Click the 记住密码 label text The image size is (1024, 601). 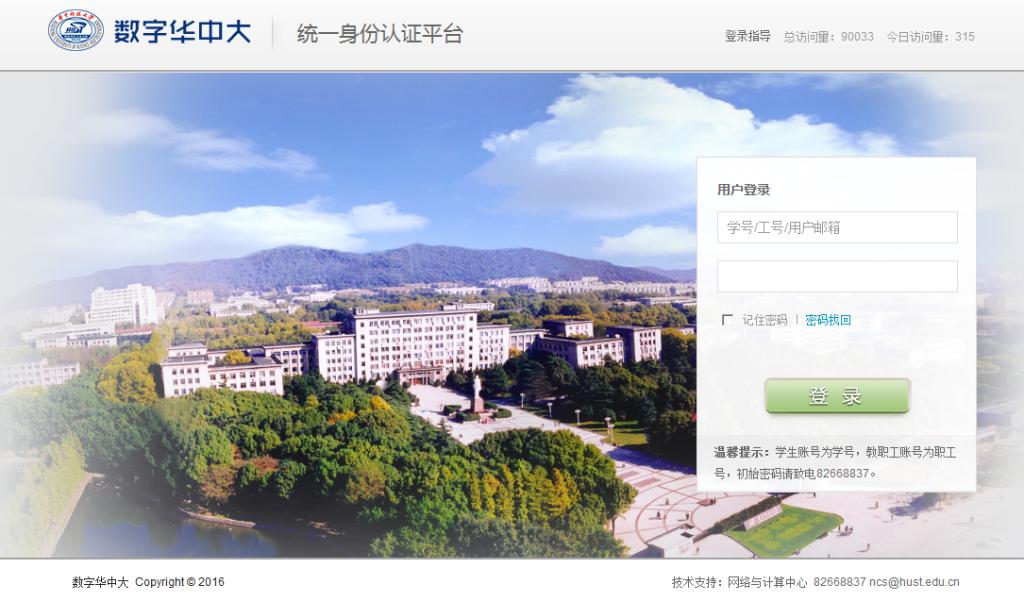[x=764, y=320]
